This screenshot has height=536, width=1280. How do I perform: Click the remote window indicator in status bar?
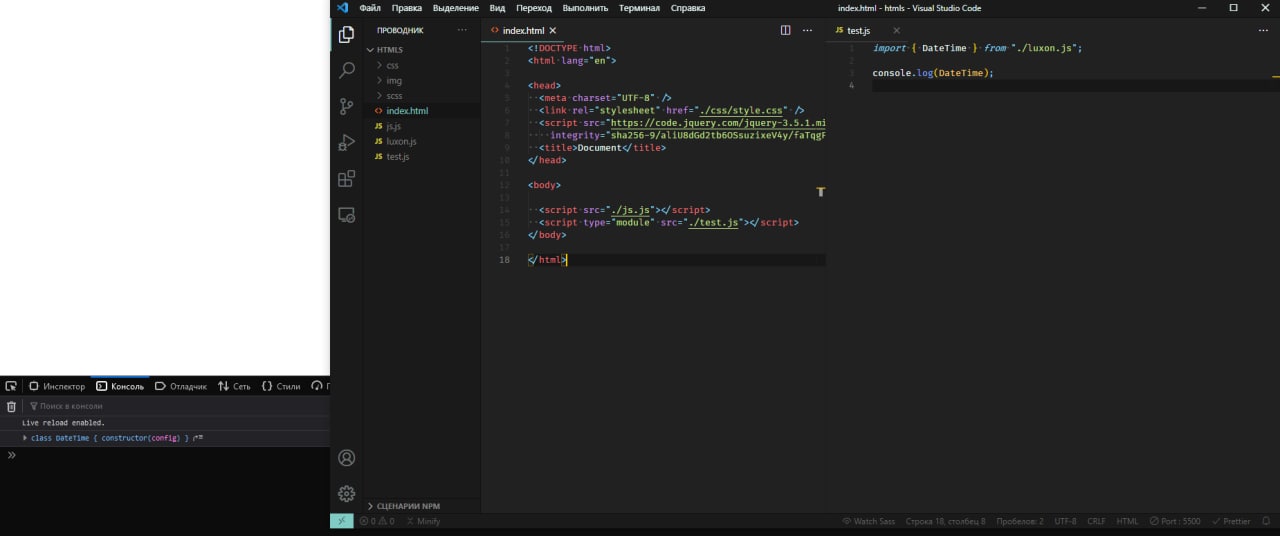coord(341,521)
